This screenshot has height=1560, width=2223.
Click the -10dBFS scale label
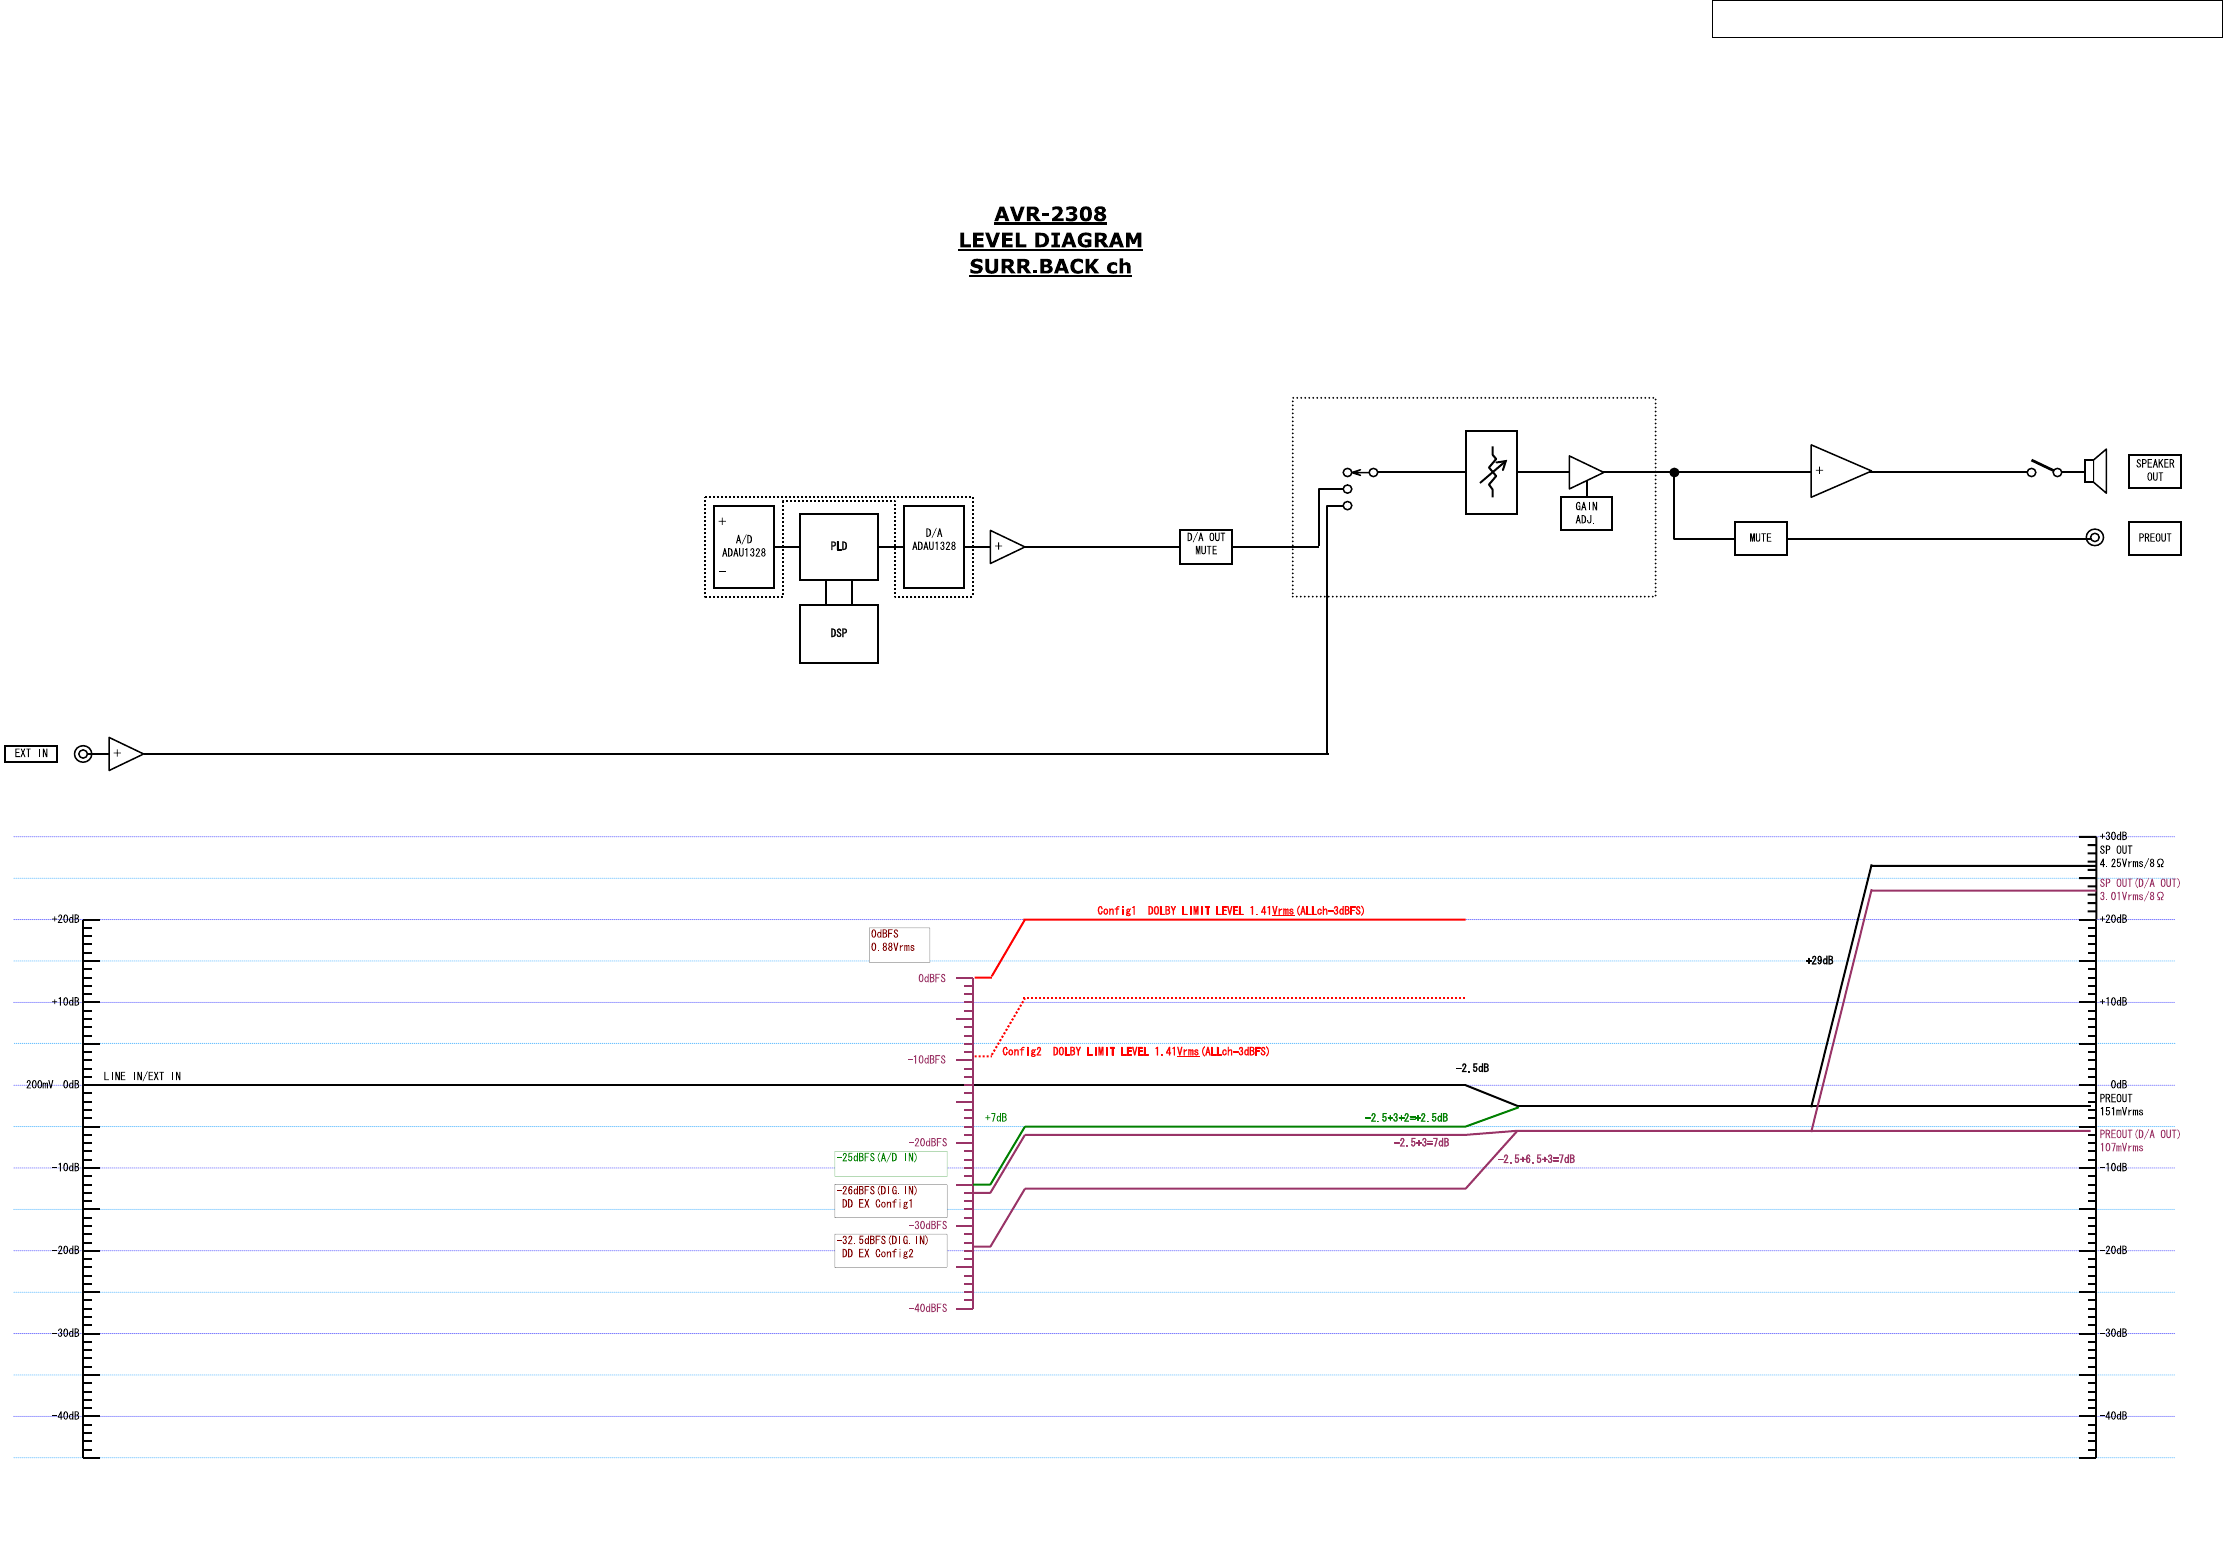[x=926, y=1060]
